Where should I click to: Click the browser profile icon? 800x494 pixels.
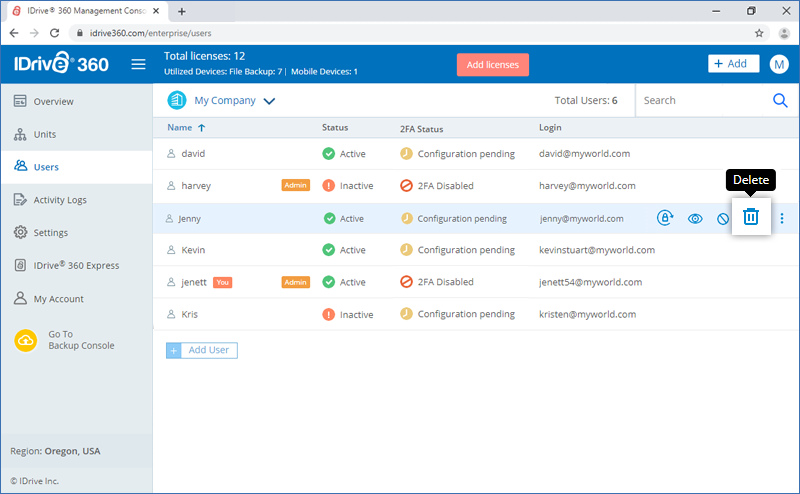(784, 33)
